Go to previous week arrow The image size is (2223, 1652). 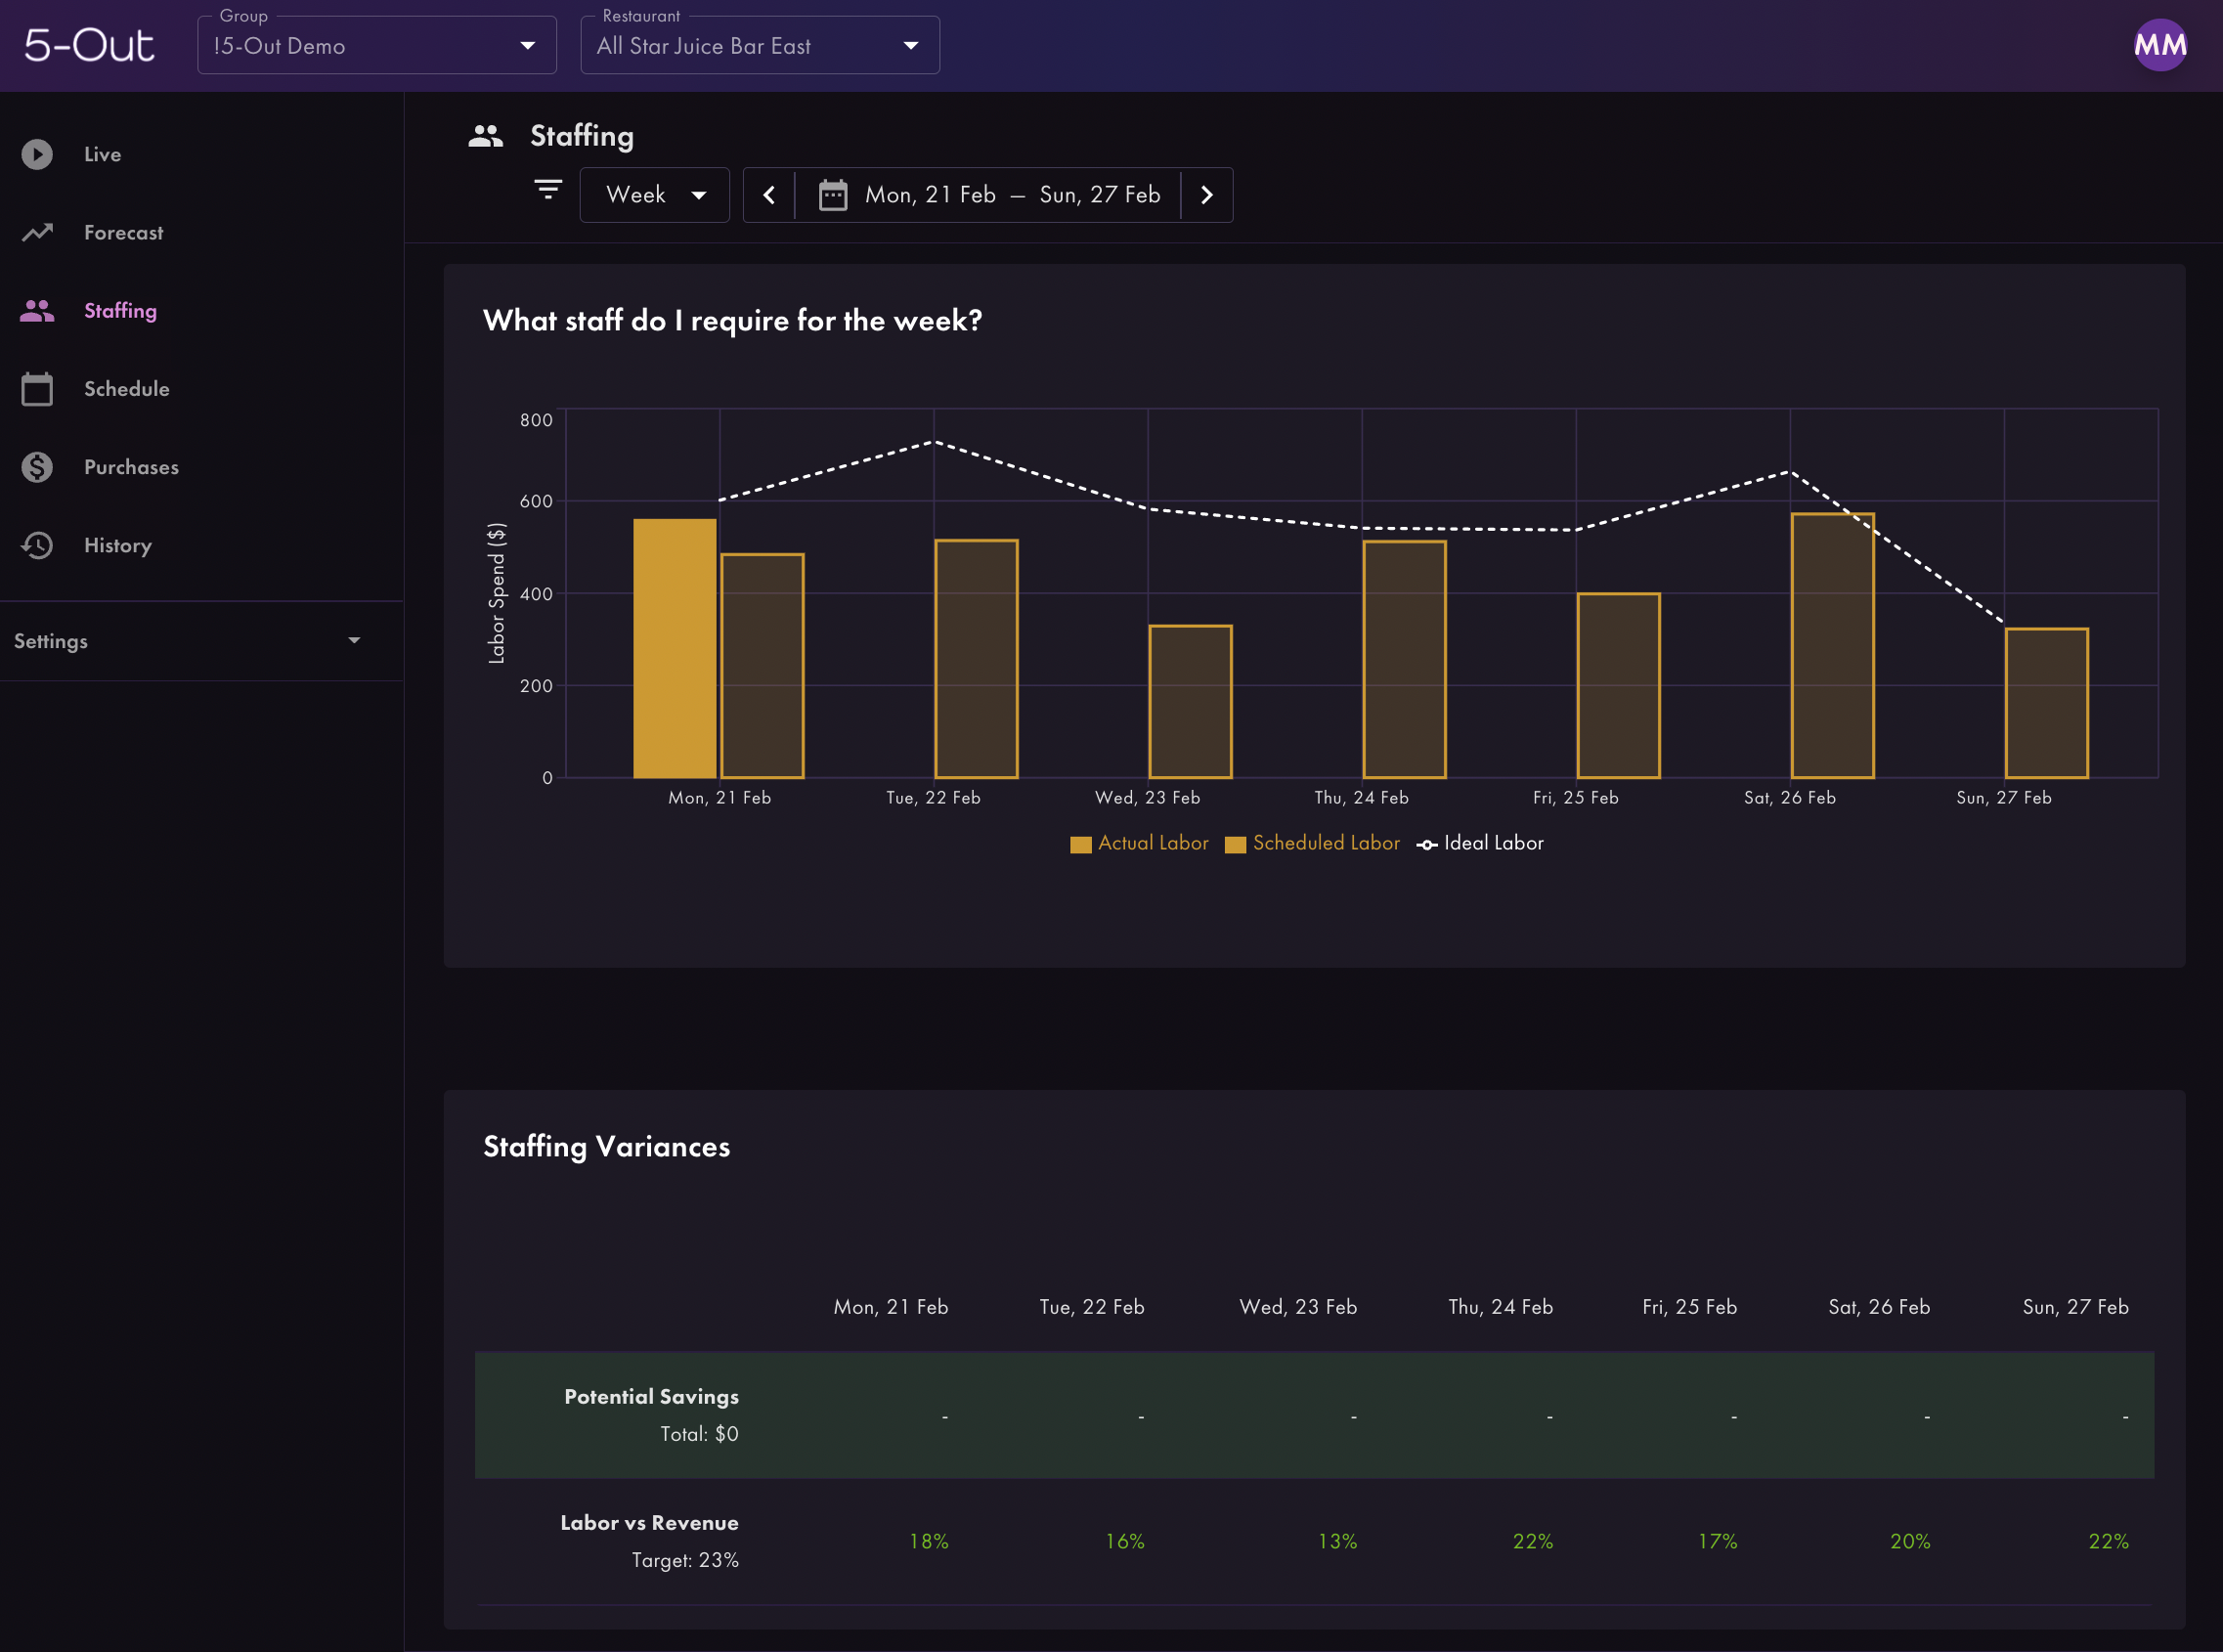coord(769,195)
